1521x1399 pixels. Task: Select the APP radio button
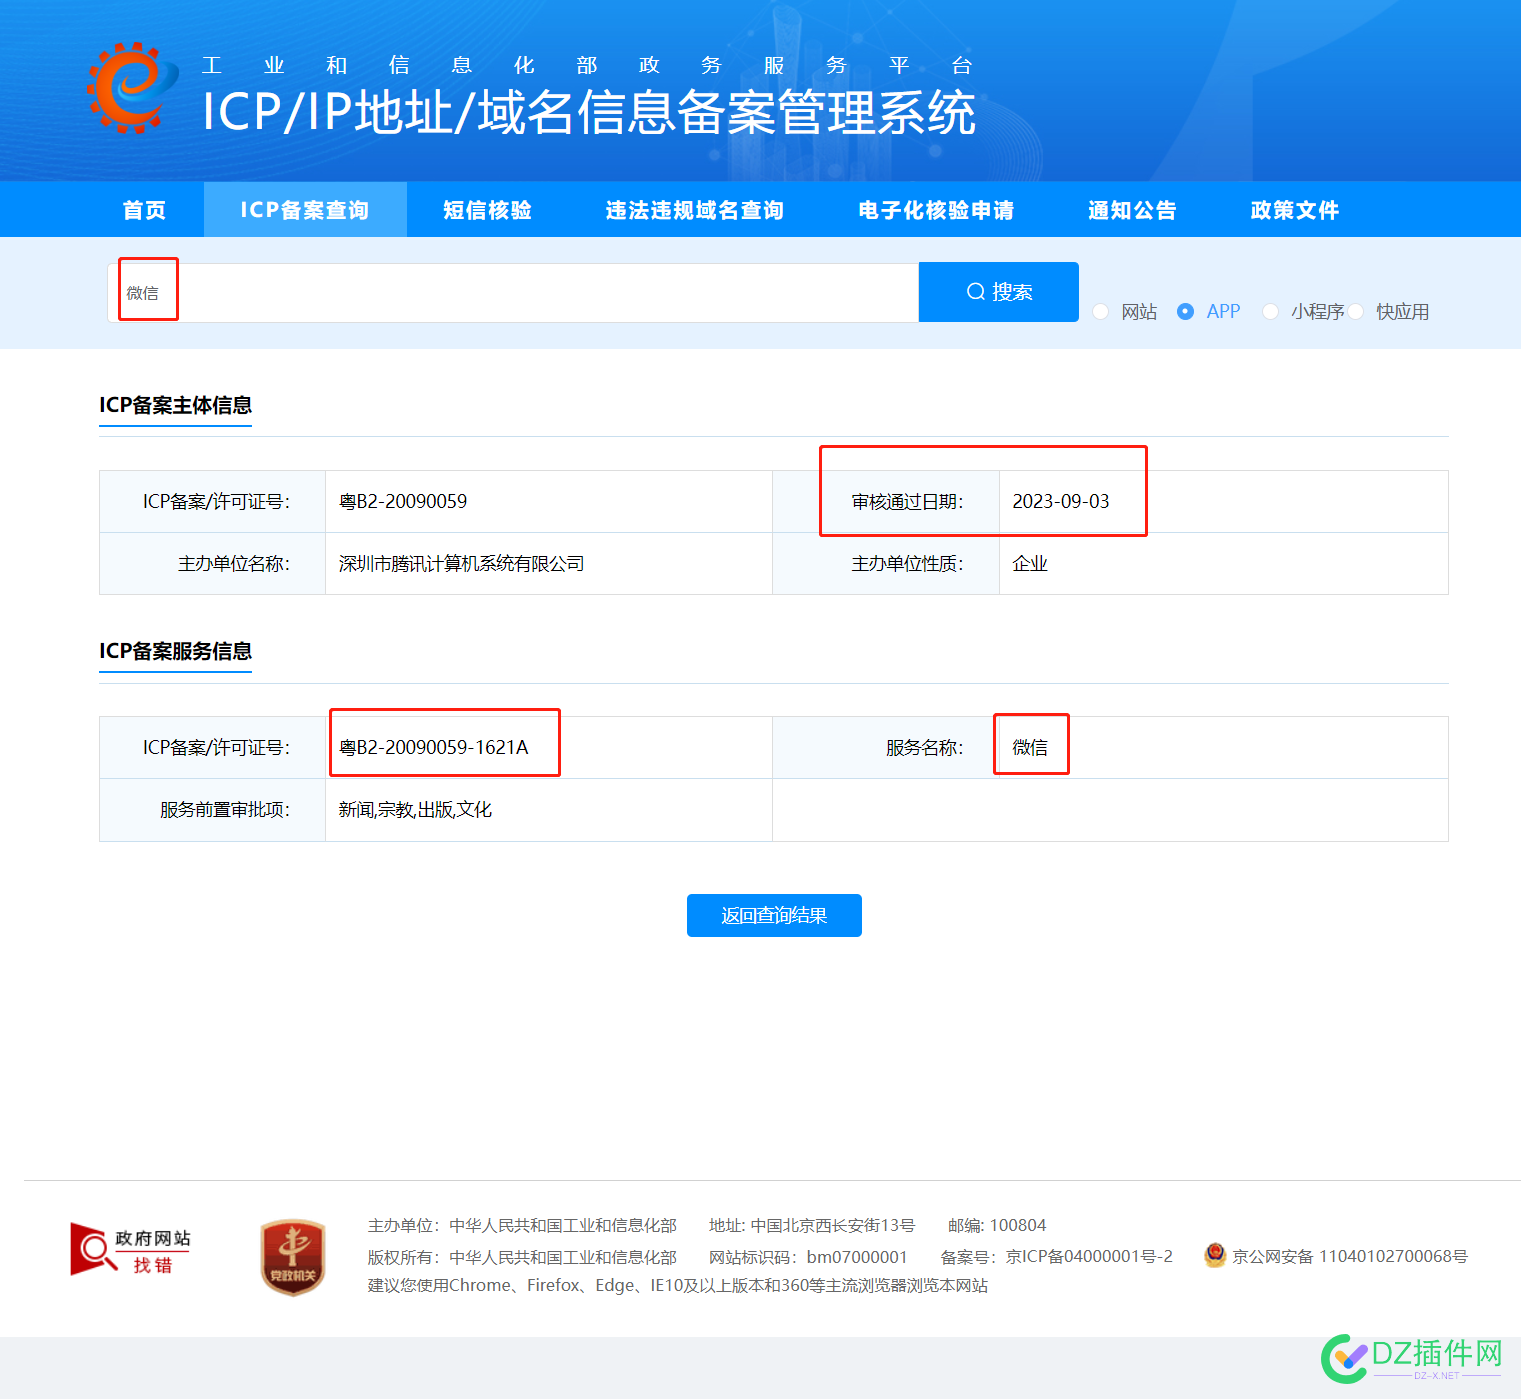click(1185, 311)
